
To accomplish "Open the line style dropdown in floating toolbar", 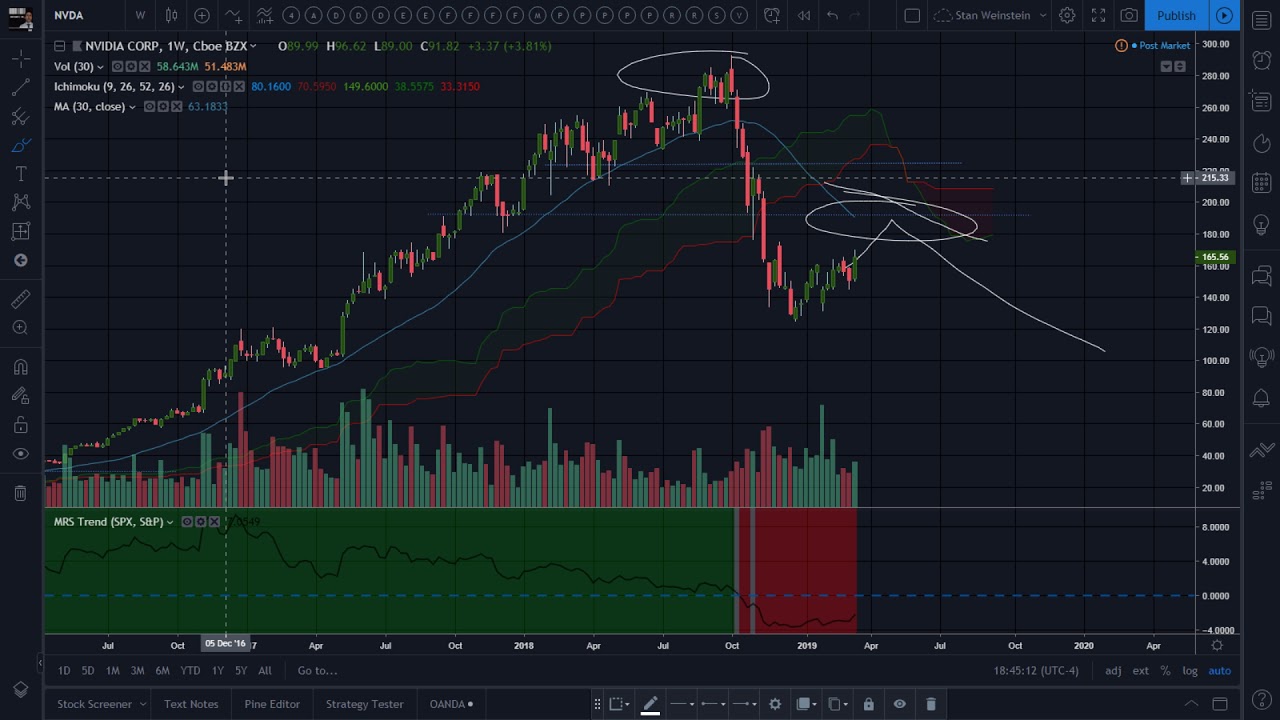I will (x=683, y=704).
